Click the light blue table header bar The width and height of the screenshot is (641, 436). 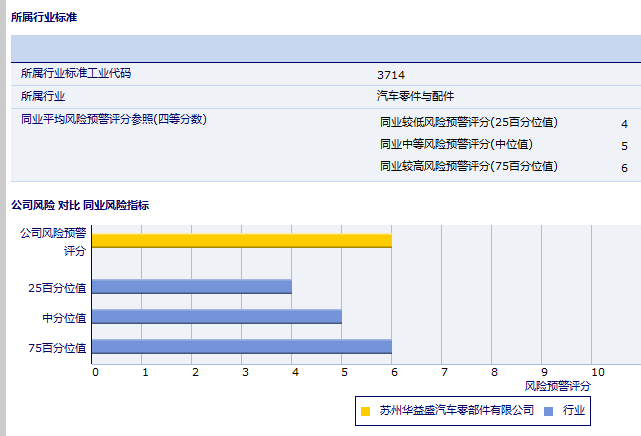pos(325,49)
